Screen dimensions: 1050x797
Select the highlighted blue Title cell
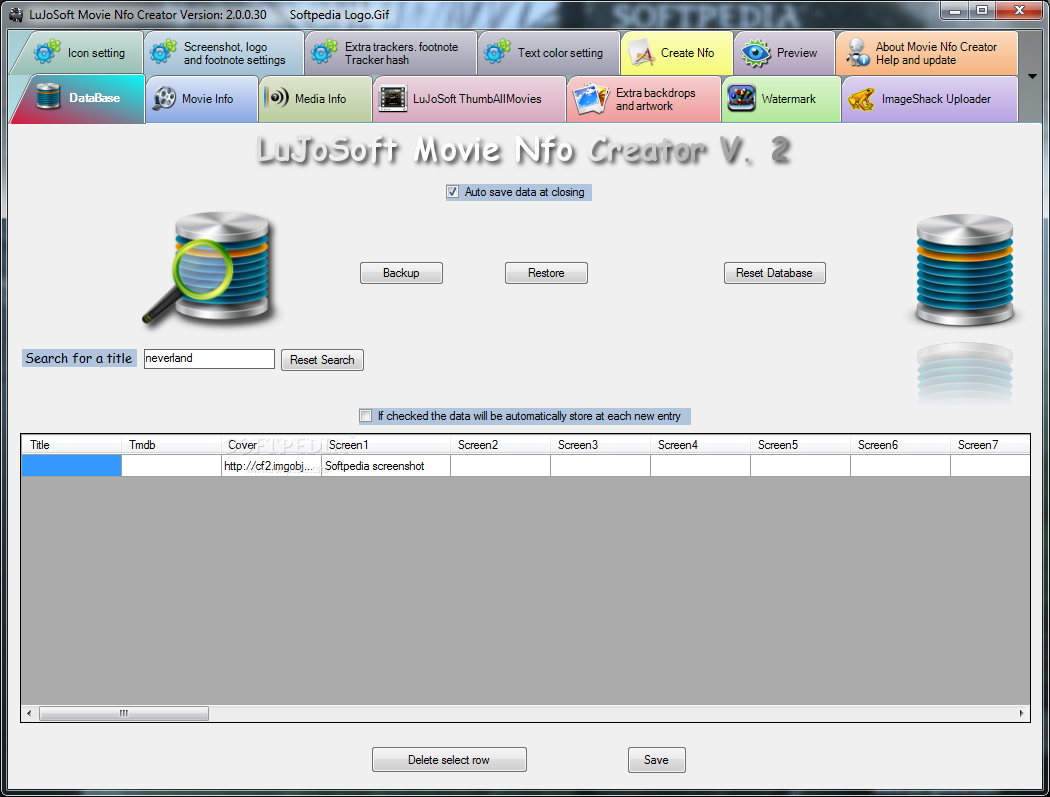(72, 465)
